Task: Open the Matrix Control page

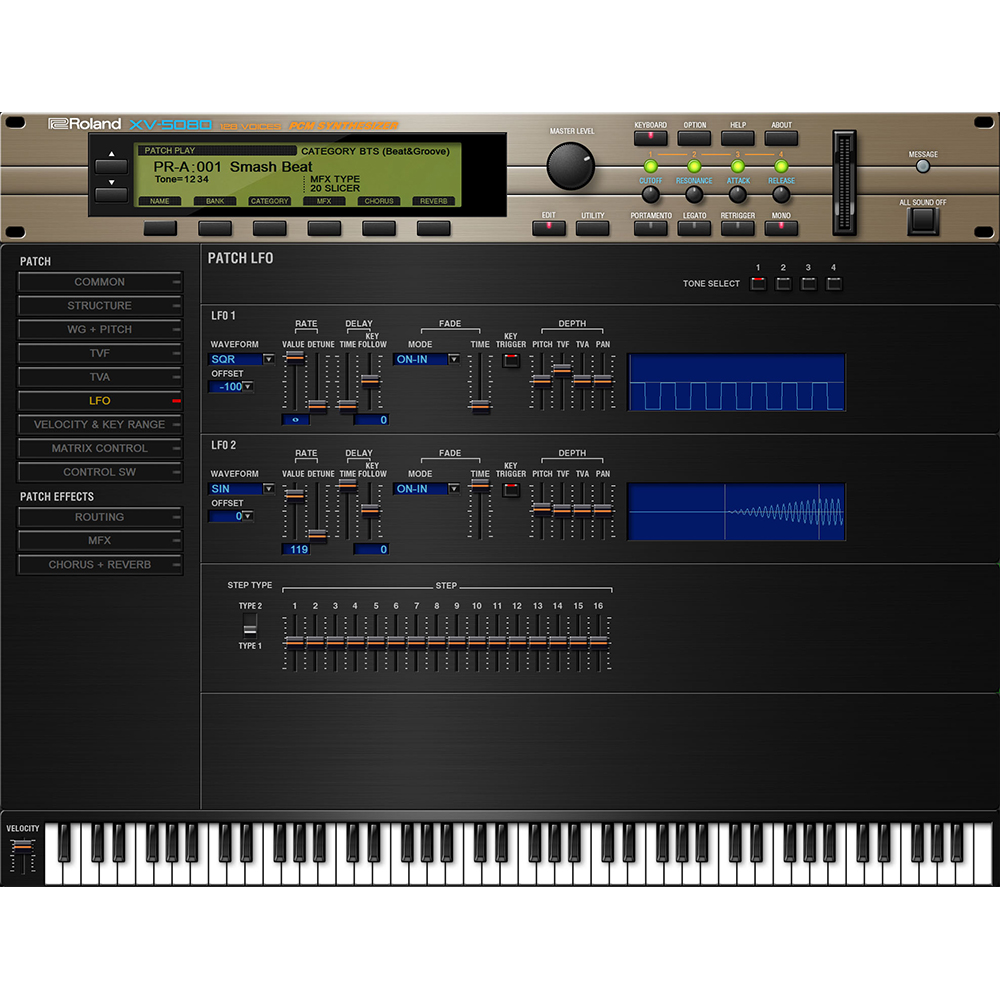Action: [x=100, y=448]
